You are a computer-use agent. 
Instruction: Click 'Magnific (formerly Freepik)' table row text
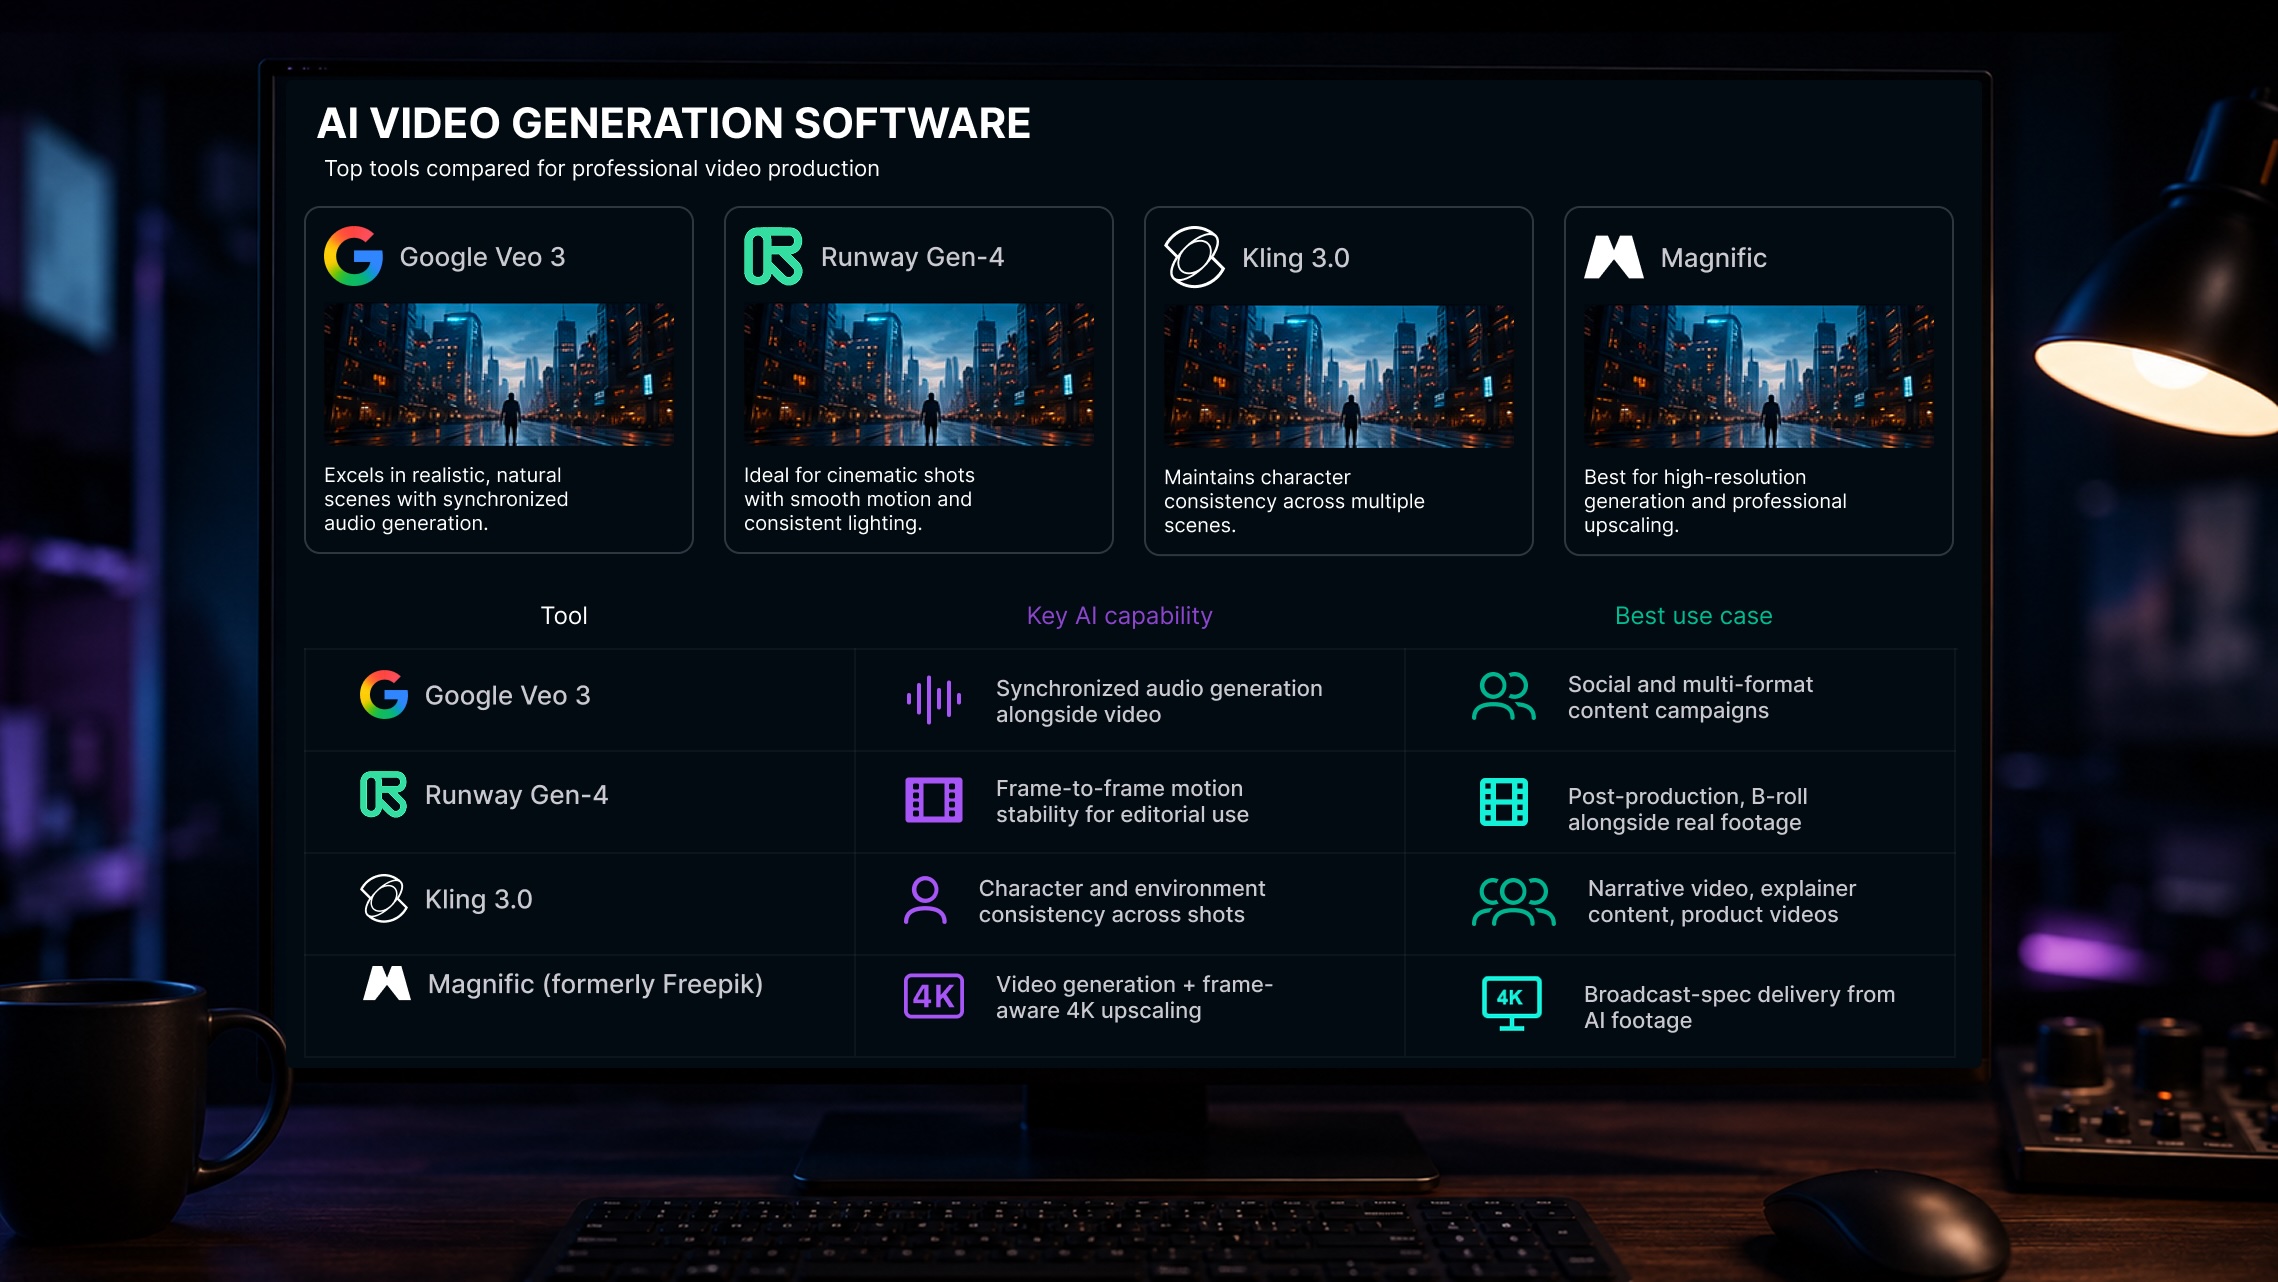click(x=595, y=984)
